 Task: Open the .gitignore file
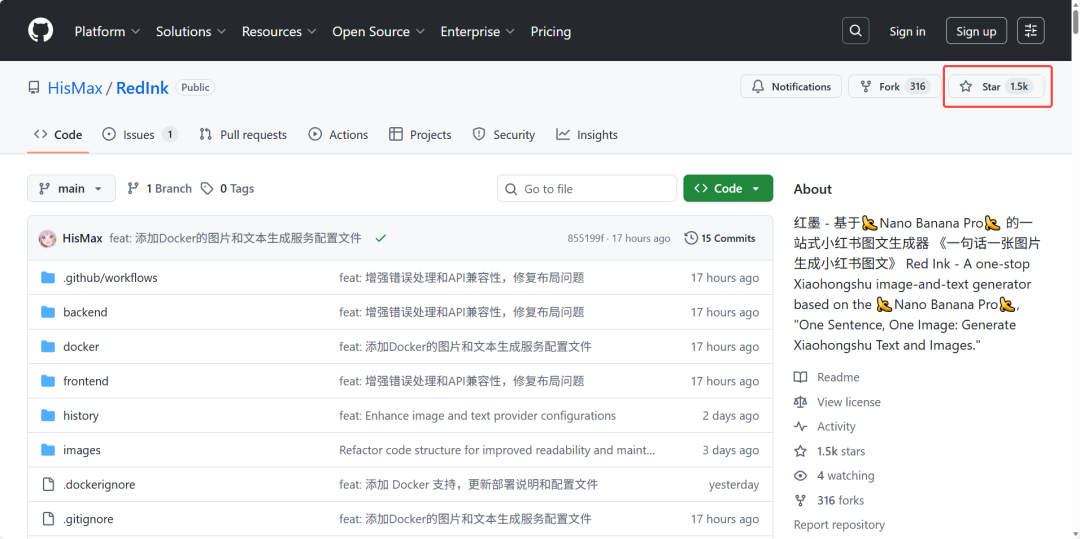(x=88, y=519)
